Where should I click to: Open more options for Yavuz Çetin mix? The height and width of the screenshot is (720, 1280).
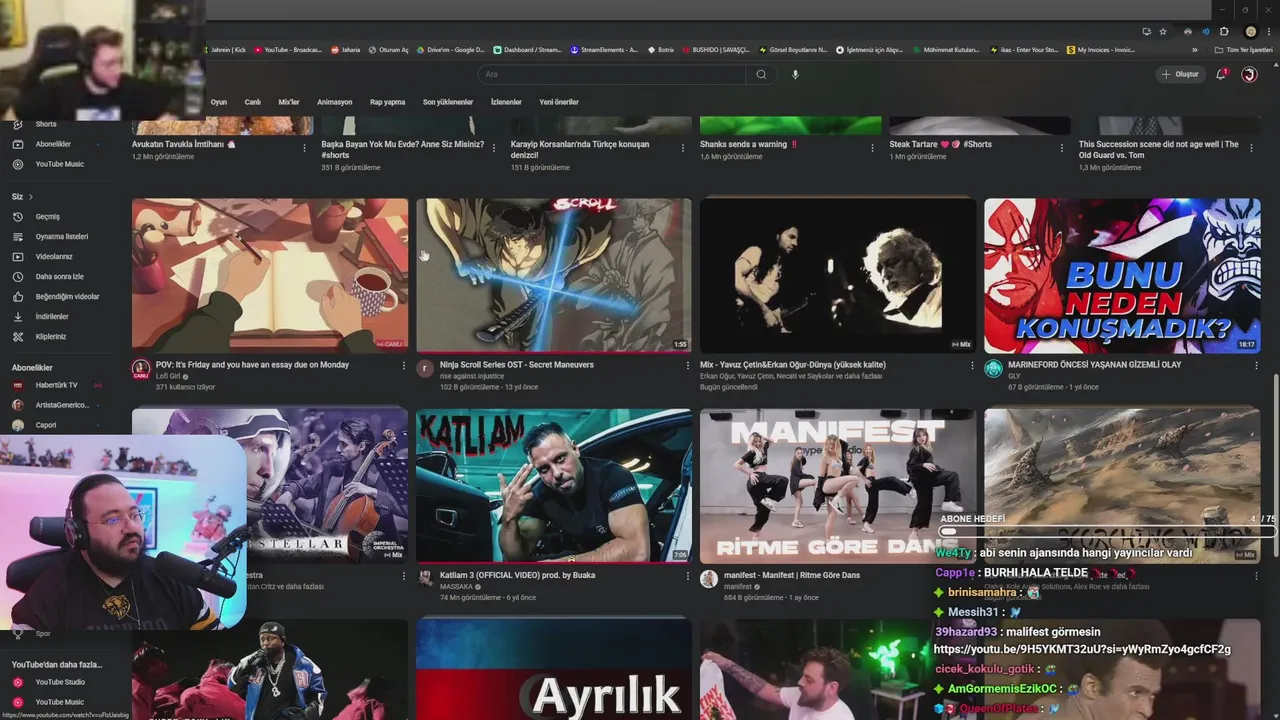point(972,366)
